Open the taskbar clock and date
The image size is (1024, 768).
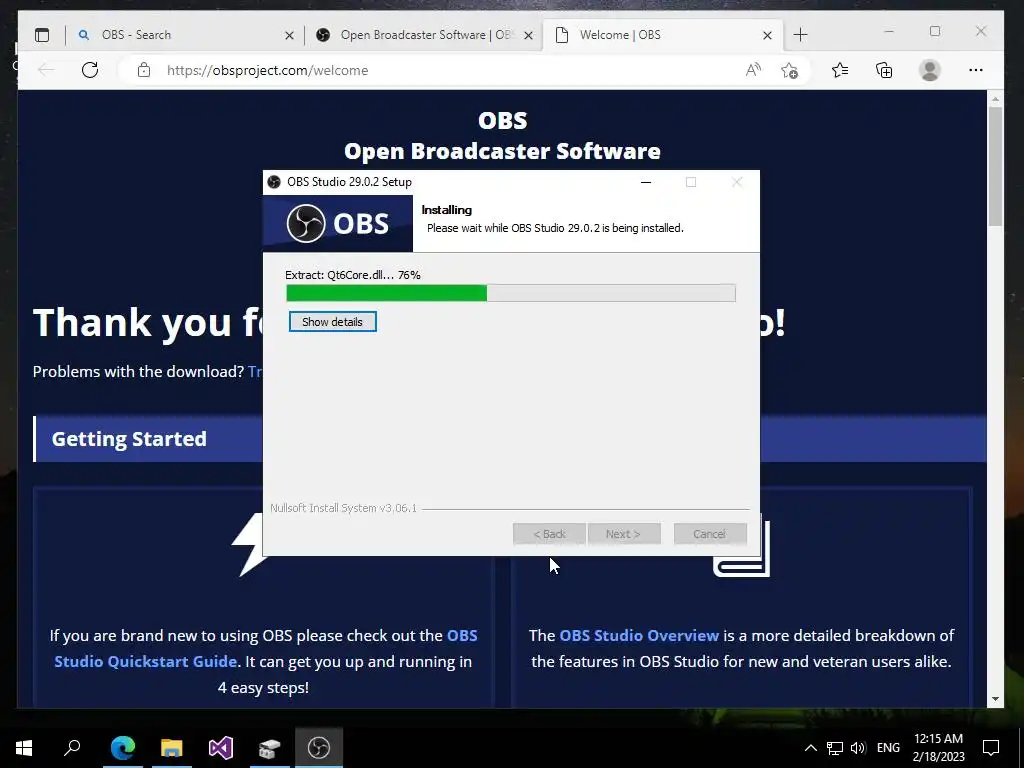point(938,748)
